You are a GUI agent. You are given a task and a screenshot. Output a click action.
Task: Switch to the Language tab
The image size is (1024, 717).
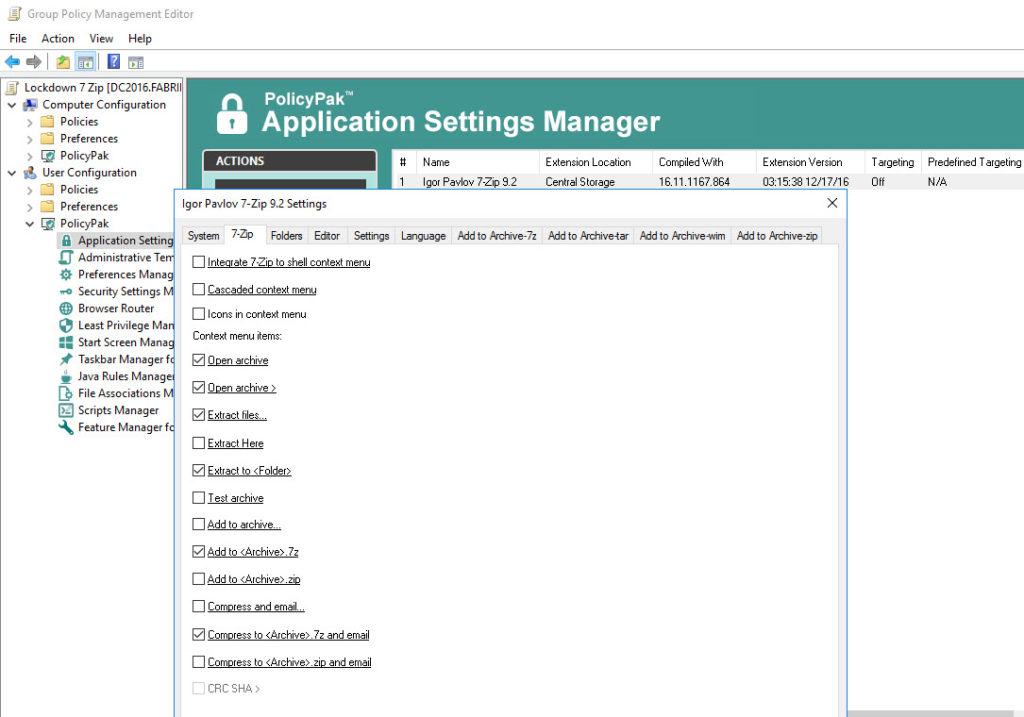tap(423, 236)
